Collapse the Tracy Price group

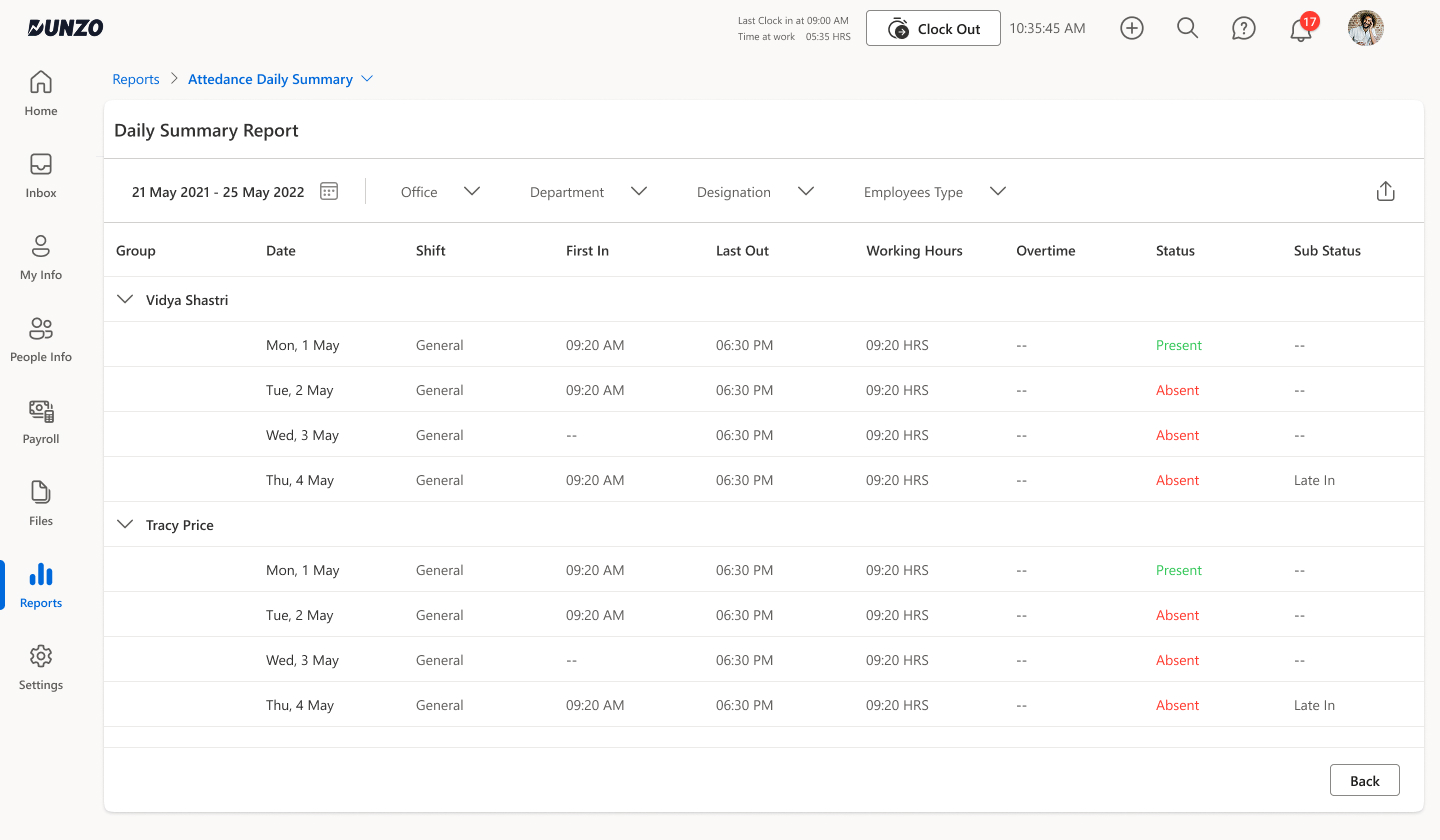[x=124, y=523]
